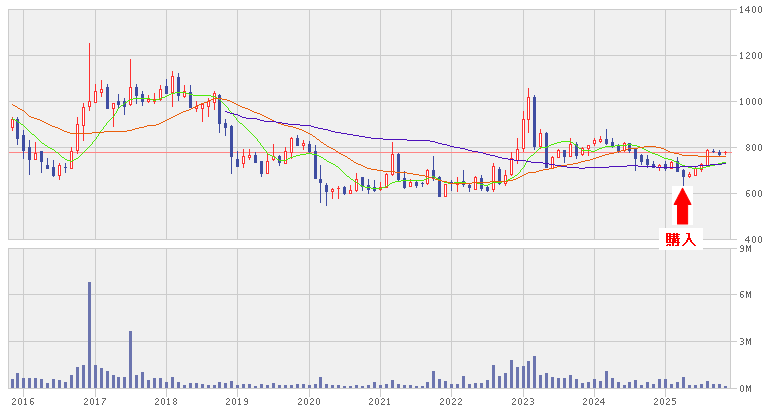
Task: Click the red upward purchase arrow
Action: [x=683, y=206]
